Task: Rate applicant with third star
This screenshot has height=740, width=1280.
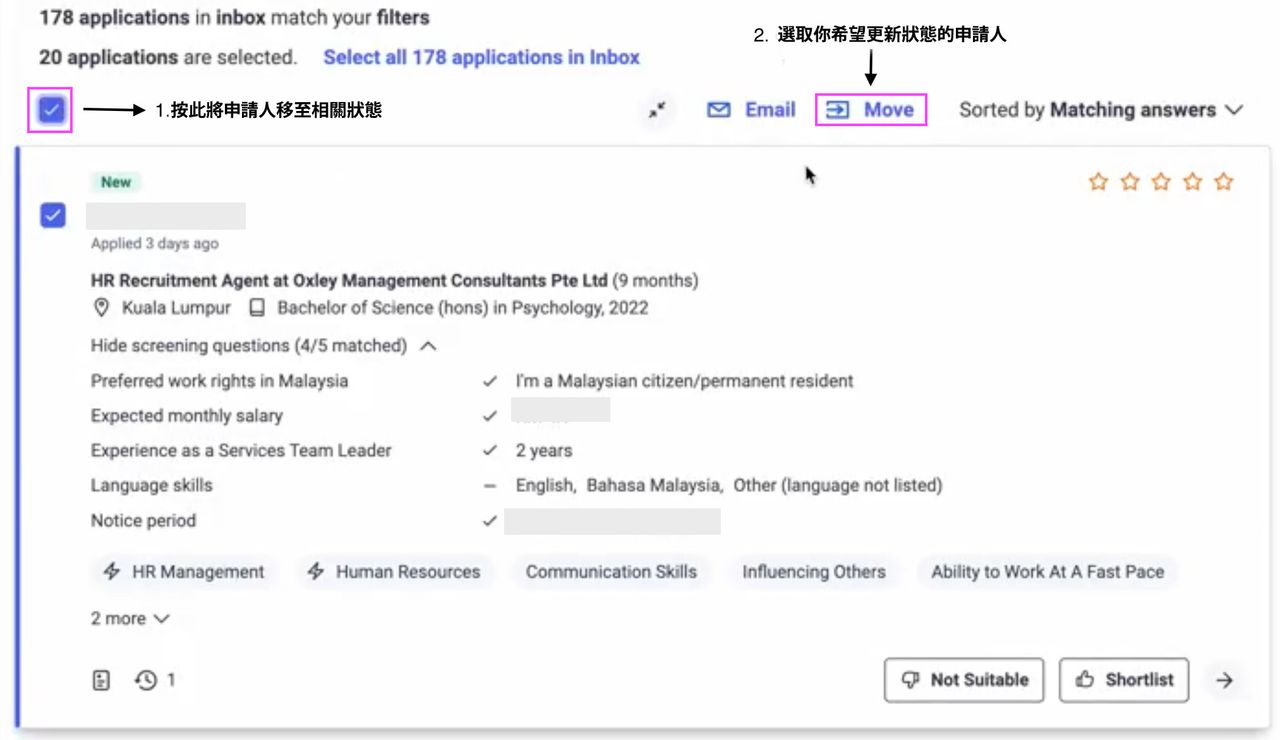Action: (x=1161, y=182)
